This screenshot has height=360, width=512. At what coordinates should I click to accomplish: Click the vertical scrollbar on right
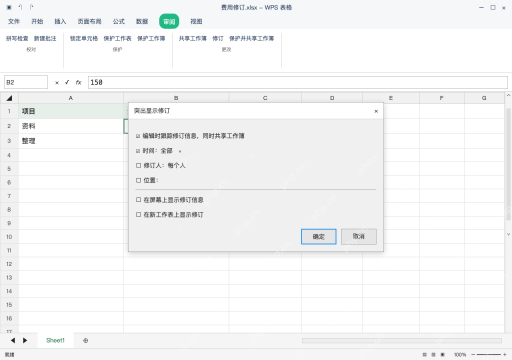(x=508, y=164)
